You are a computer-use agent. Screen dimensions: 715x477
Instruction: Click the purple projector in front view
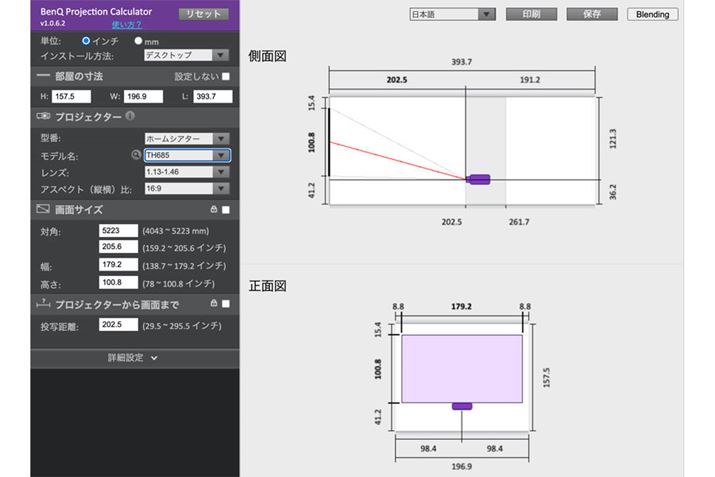tap(461, 405)
